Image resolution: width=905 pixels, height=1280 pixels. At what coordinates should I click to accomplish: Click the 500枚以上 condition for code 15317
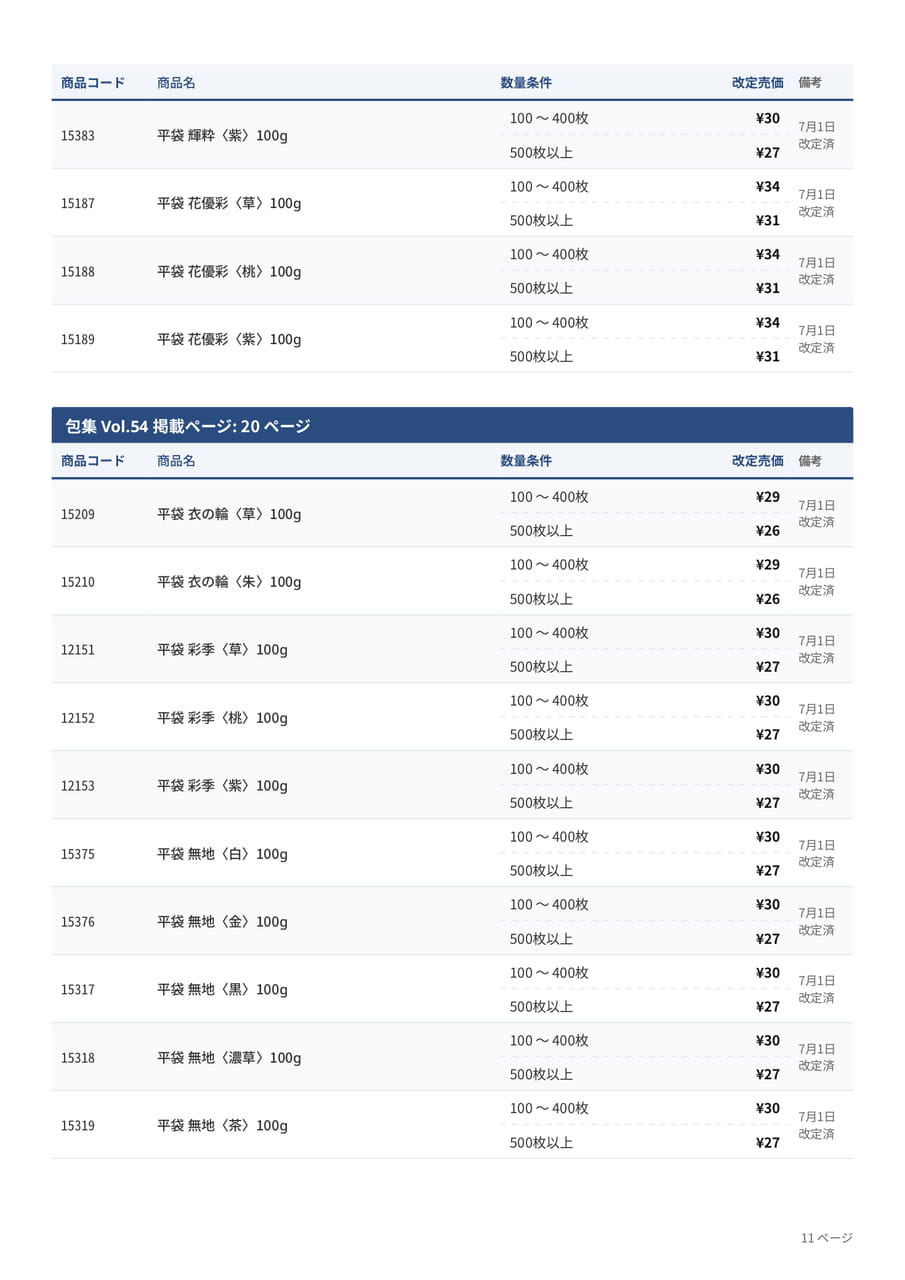541,1007
